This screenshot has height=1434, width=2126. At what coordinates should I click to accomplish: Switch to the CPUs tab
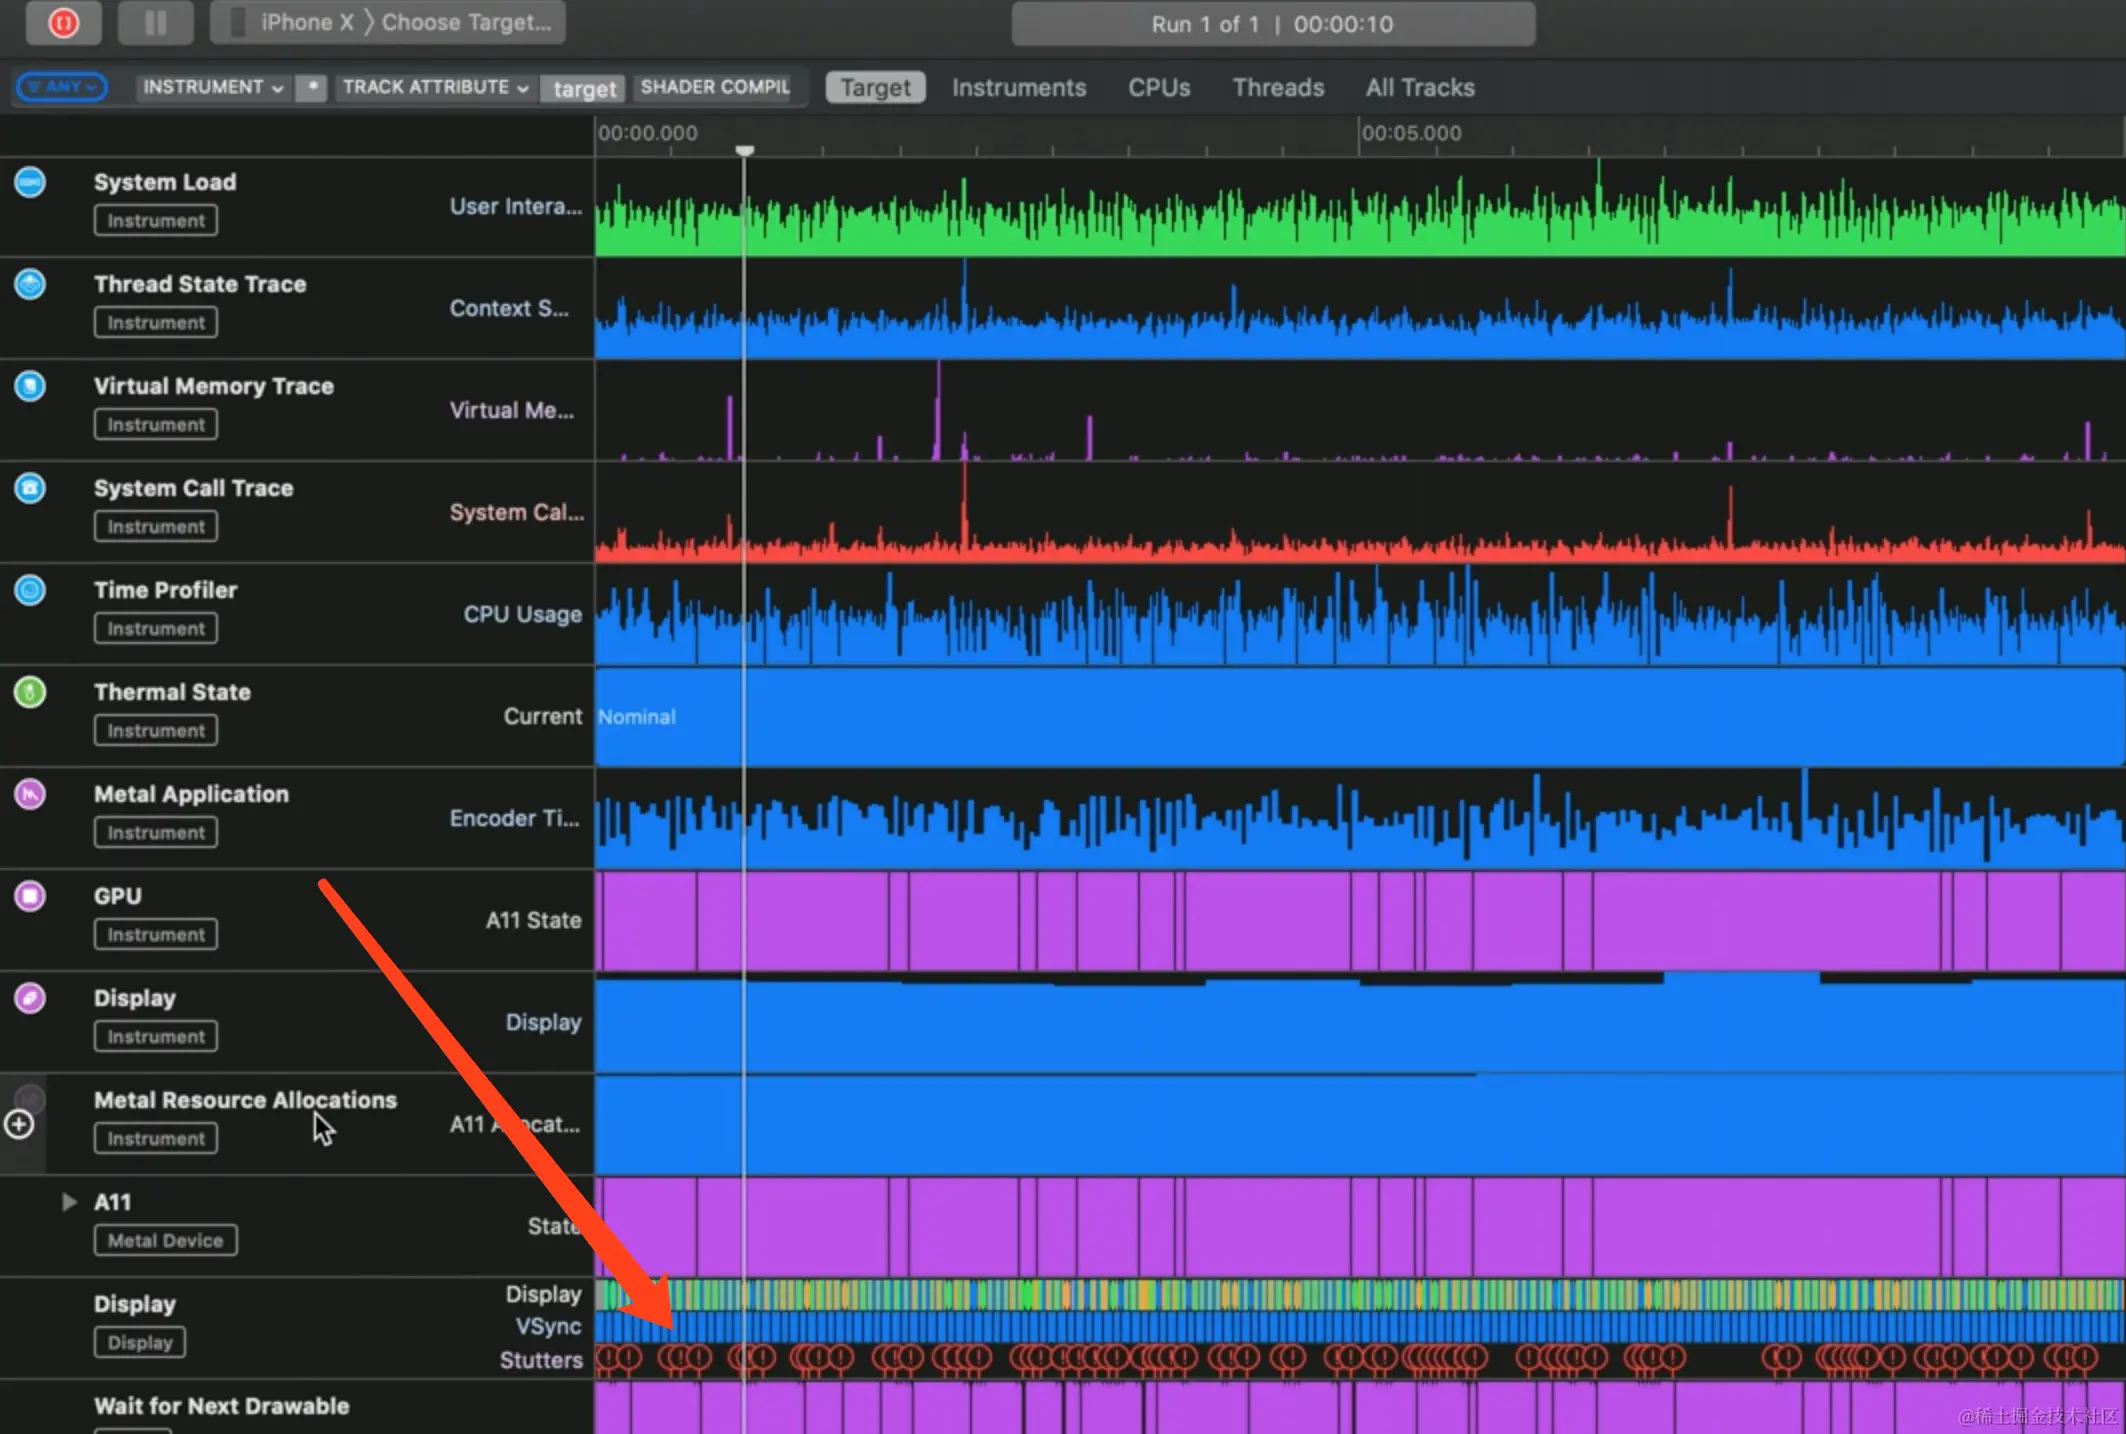point(1159,88)
